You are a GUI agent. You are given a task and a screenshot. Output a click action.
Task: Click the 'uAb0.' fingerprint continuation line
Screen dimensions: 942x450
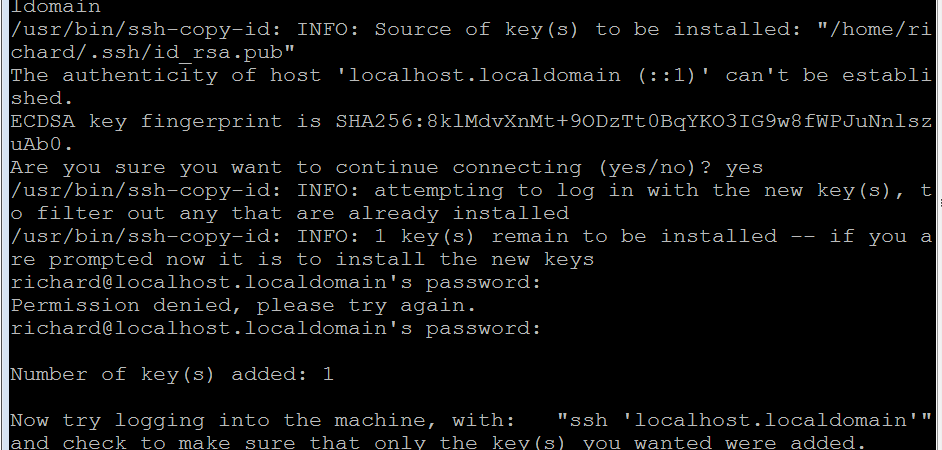click(42, 145)
